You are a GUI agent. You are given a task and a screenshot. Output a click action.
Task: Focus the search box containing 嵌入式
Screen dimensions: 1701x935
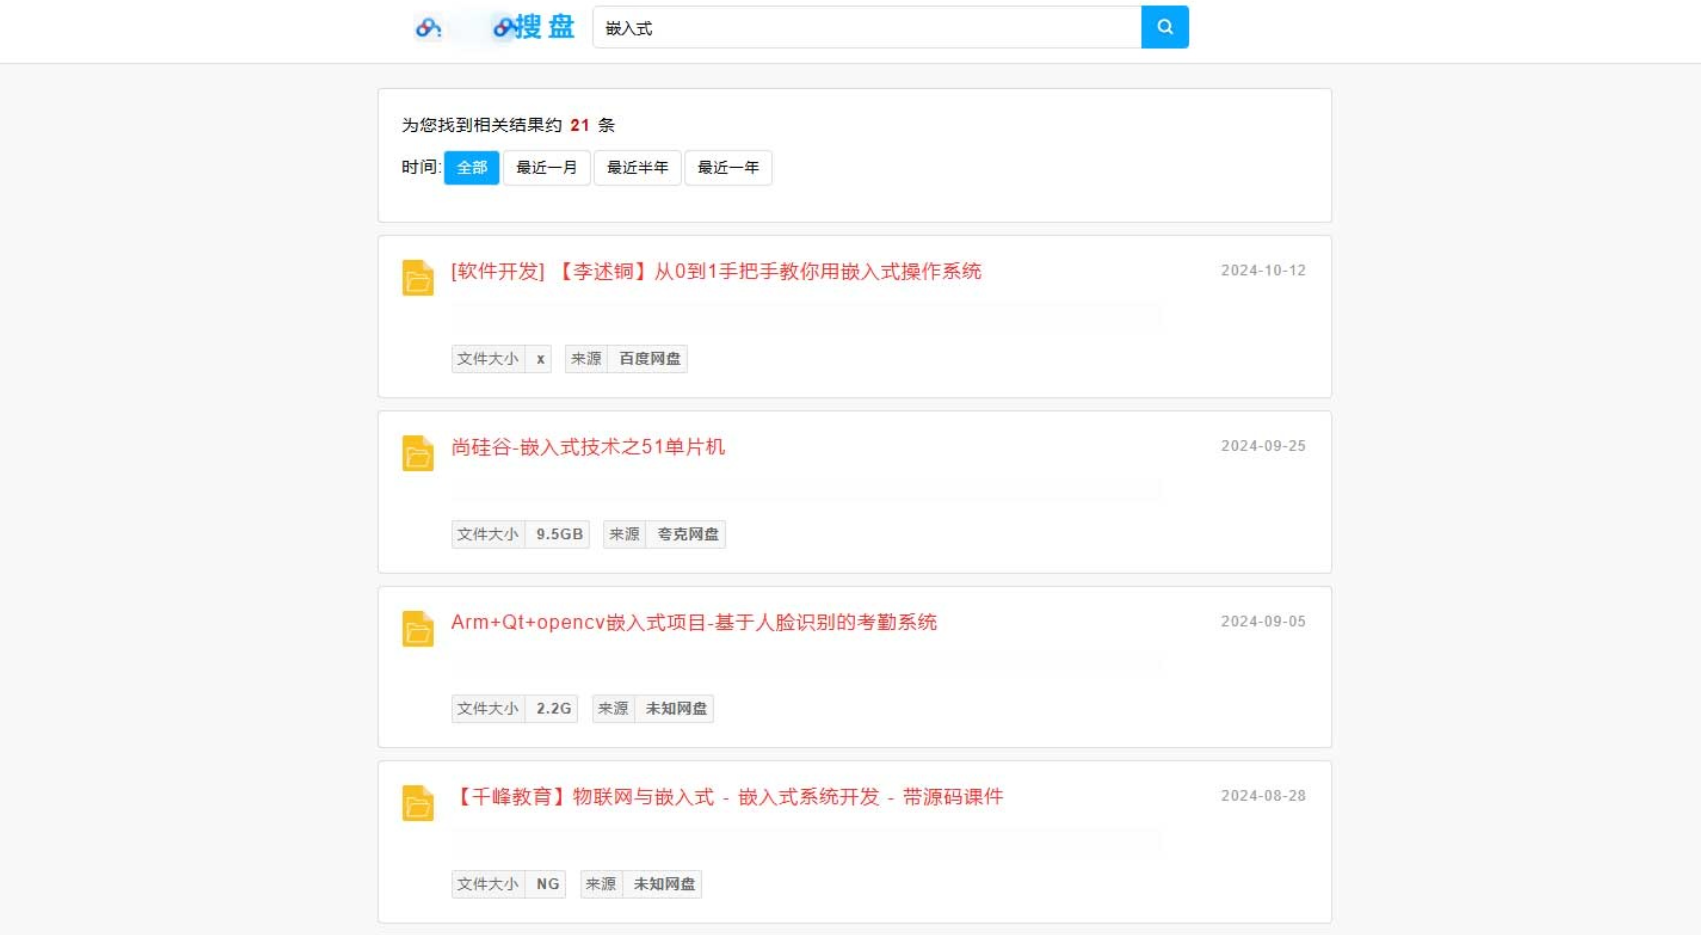tap(867, 27)
